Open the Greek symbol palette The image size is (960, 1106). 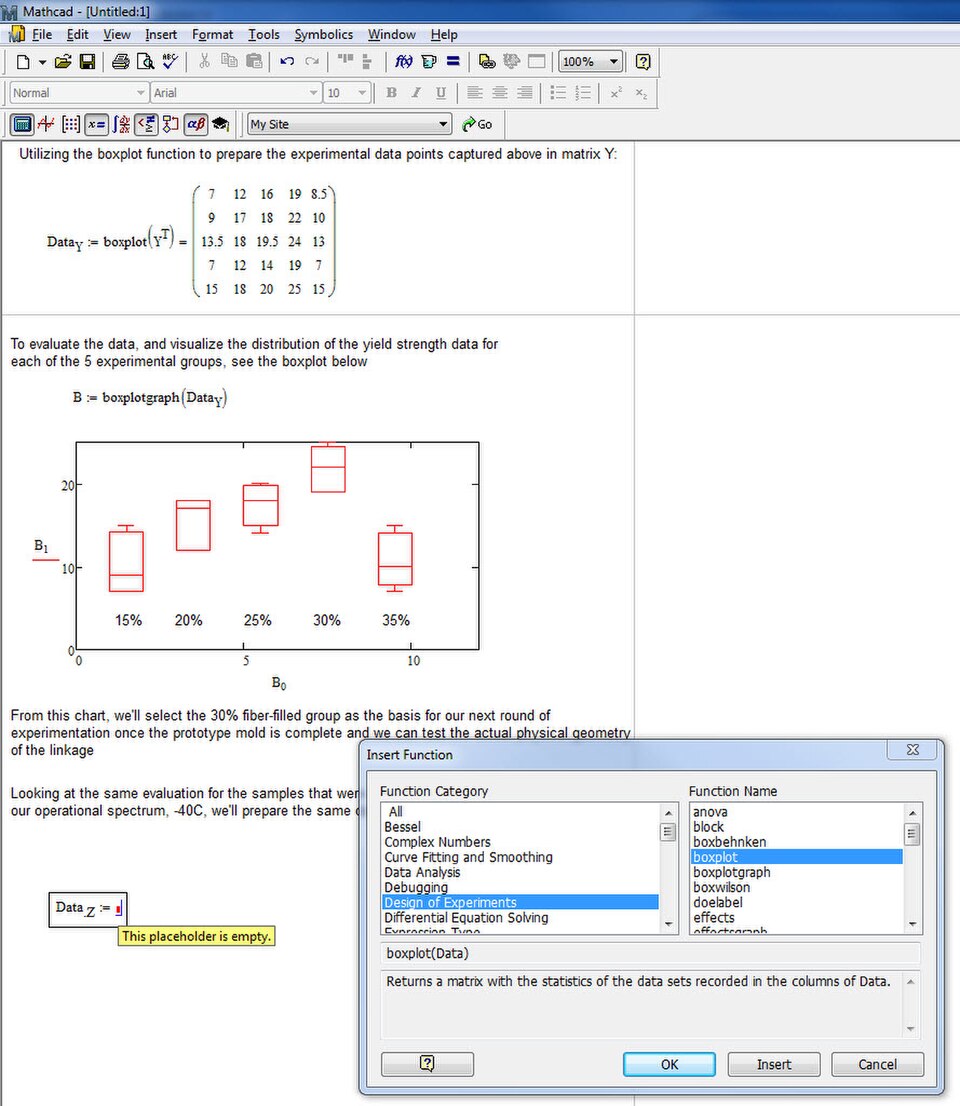click(195, 125)
